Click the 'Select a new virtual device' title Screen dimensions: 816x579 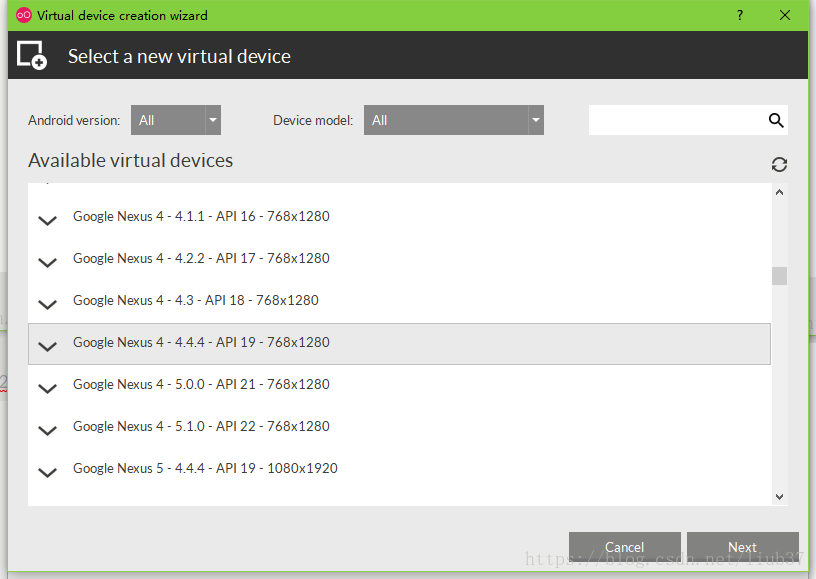click(179, 56)
